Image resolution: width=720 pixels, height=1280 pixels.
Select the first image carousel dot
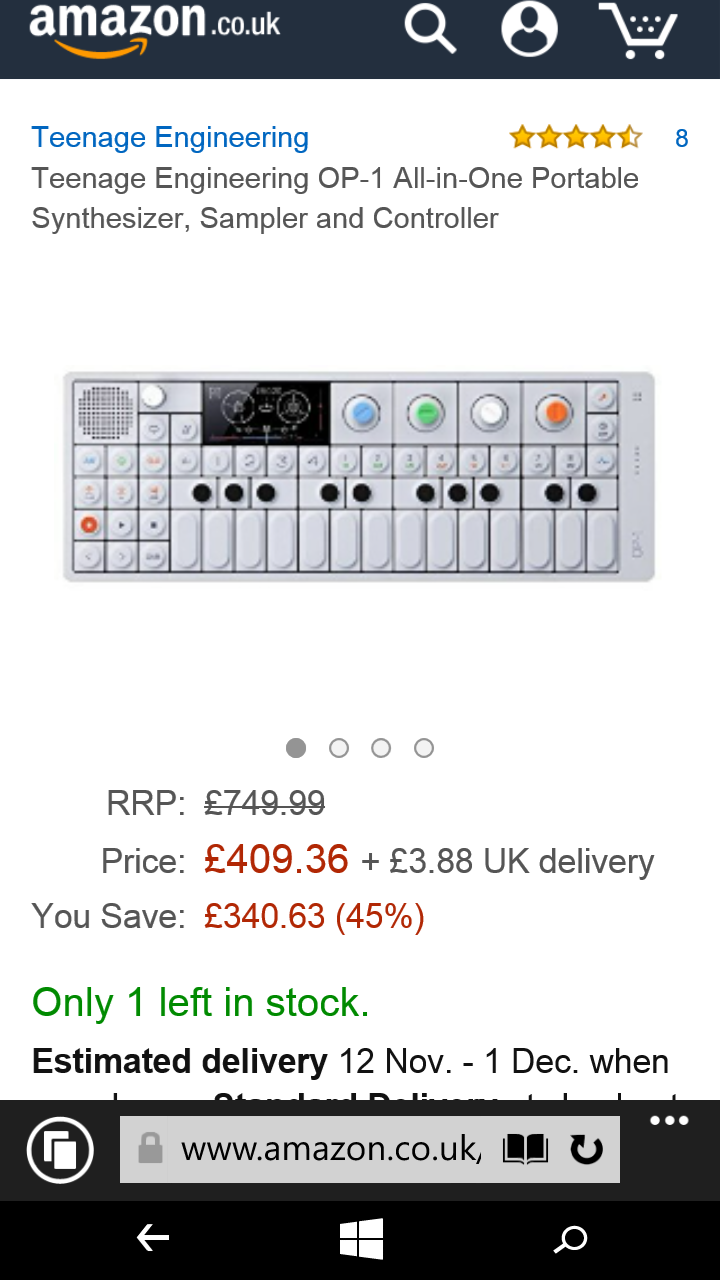coord(296,748)
